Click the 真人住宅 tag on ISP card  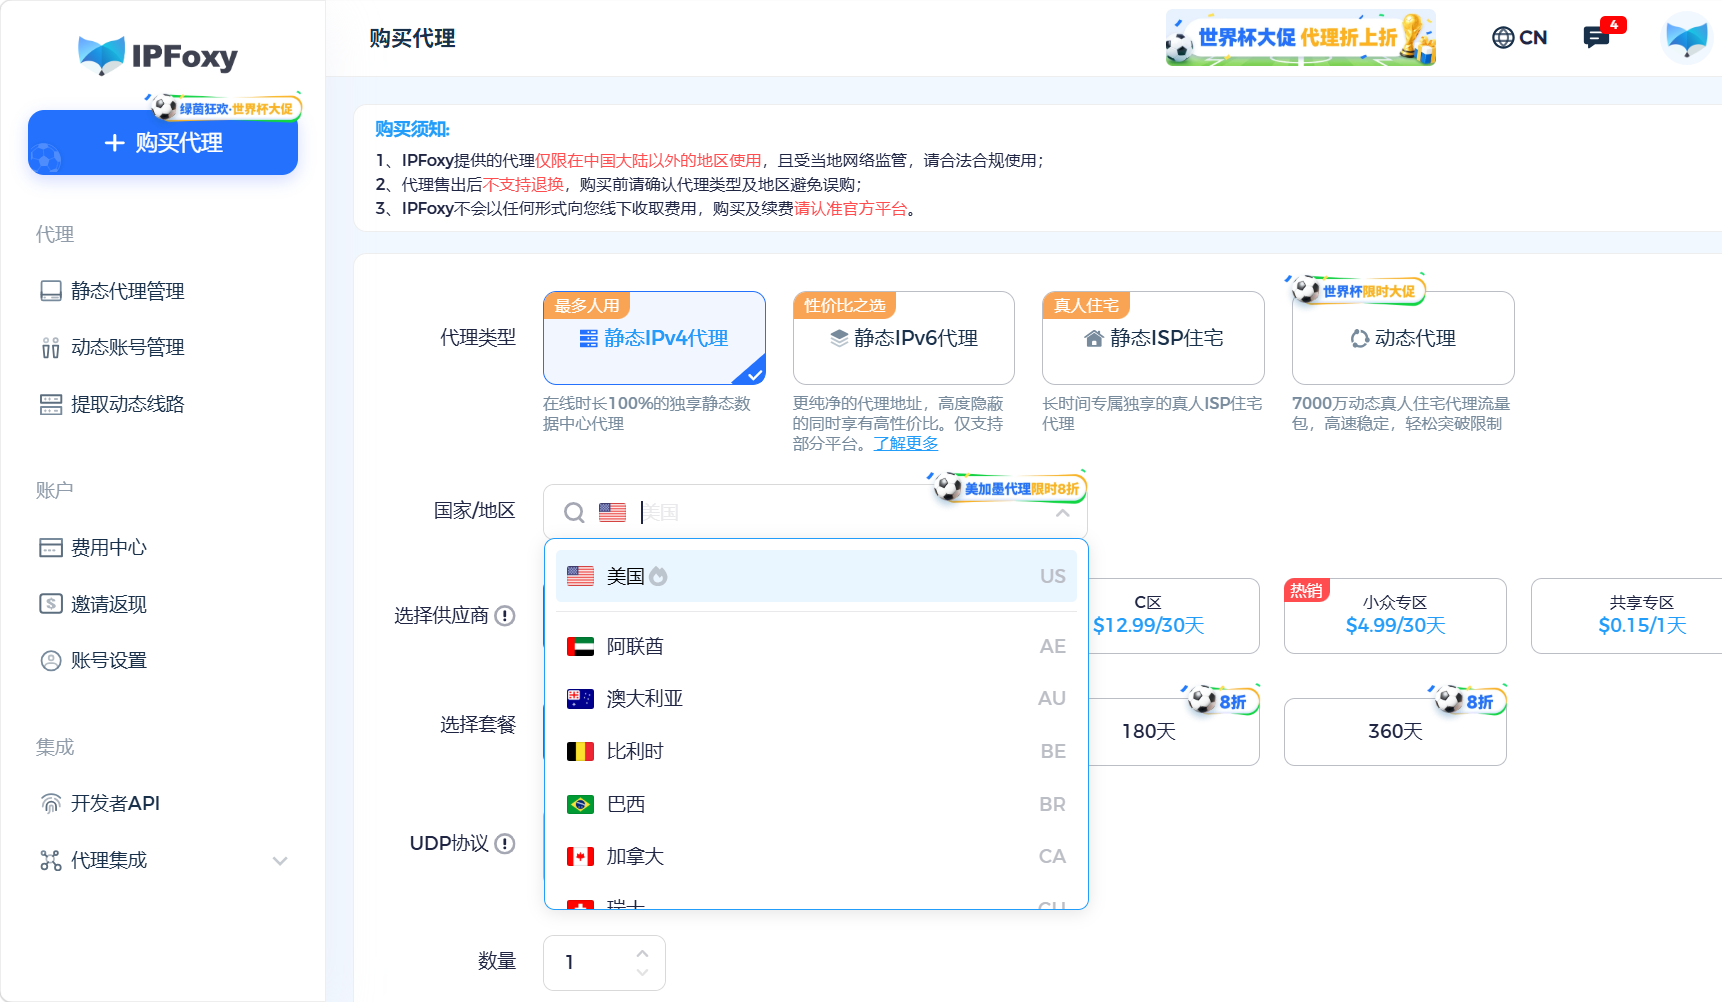point(1086,305)
